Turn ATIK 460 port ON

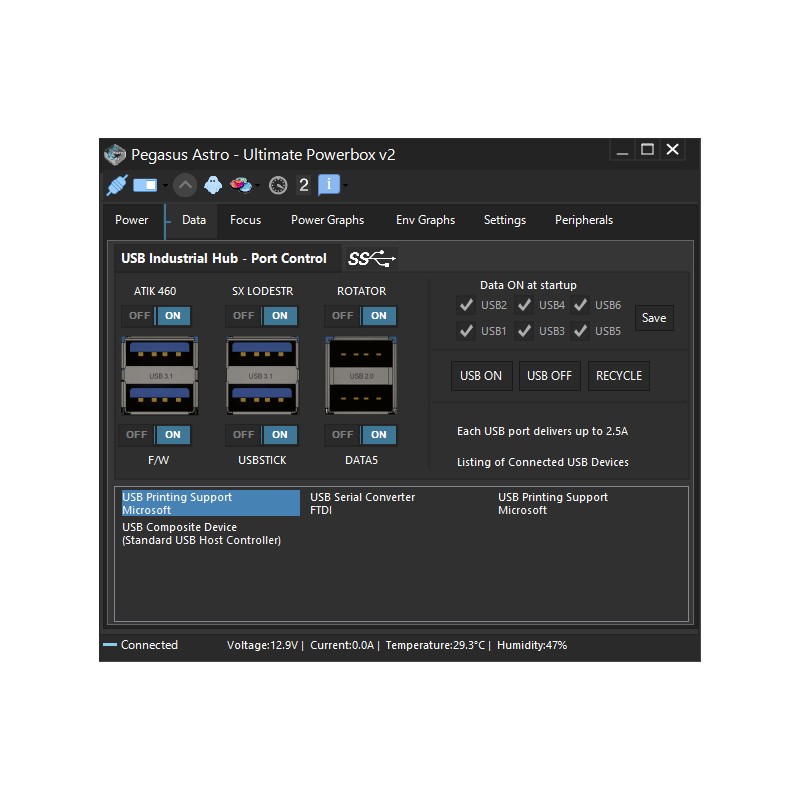[x=173, y=316]
